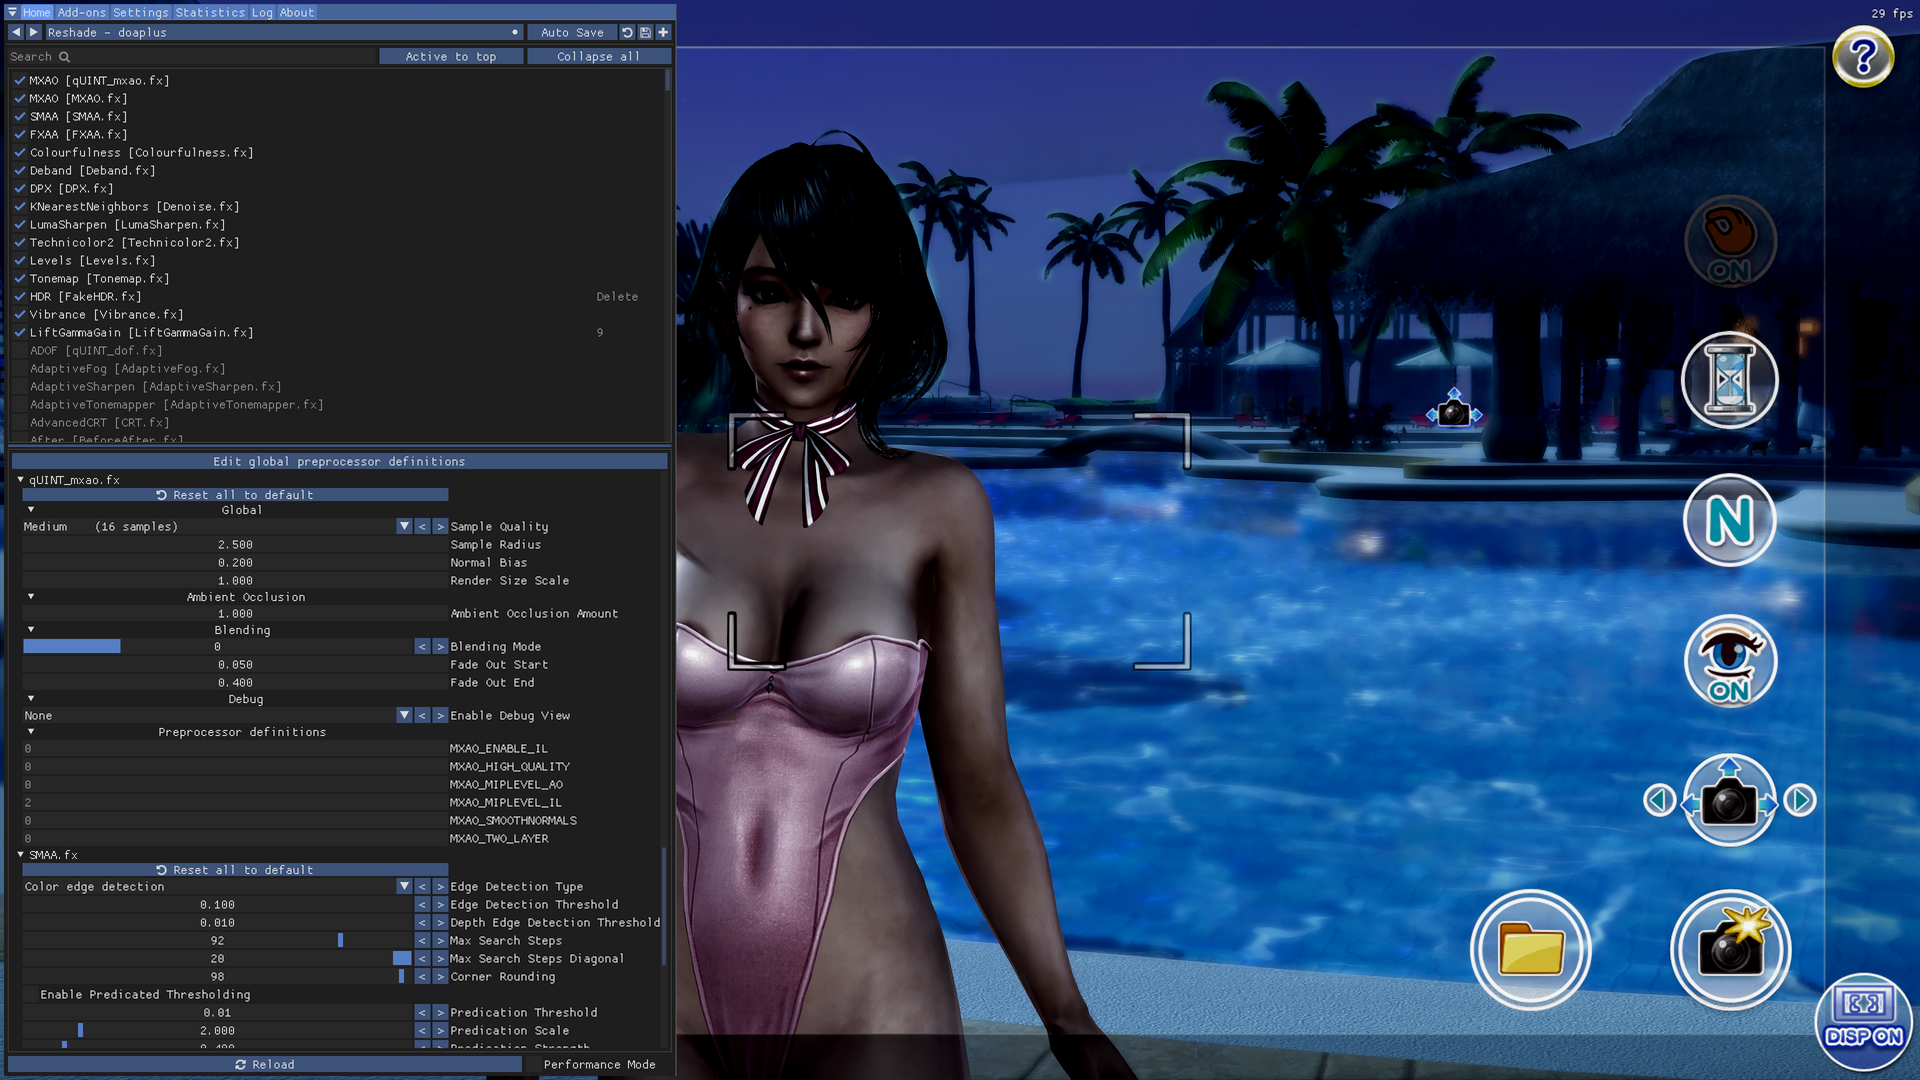Click the camera position icon on right

coord(1729,800)
